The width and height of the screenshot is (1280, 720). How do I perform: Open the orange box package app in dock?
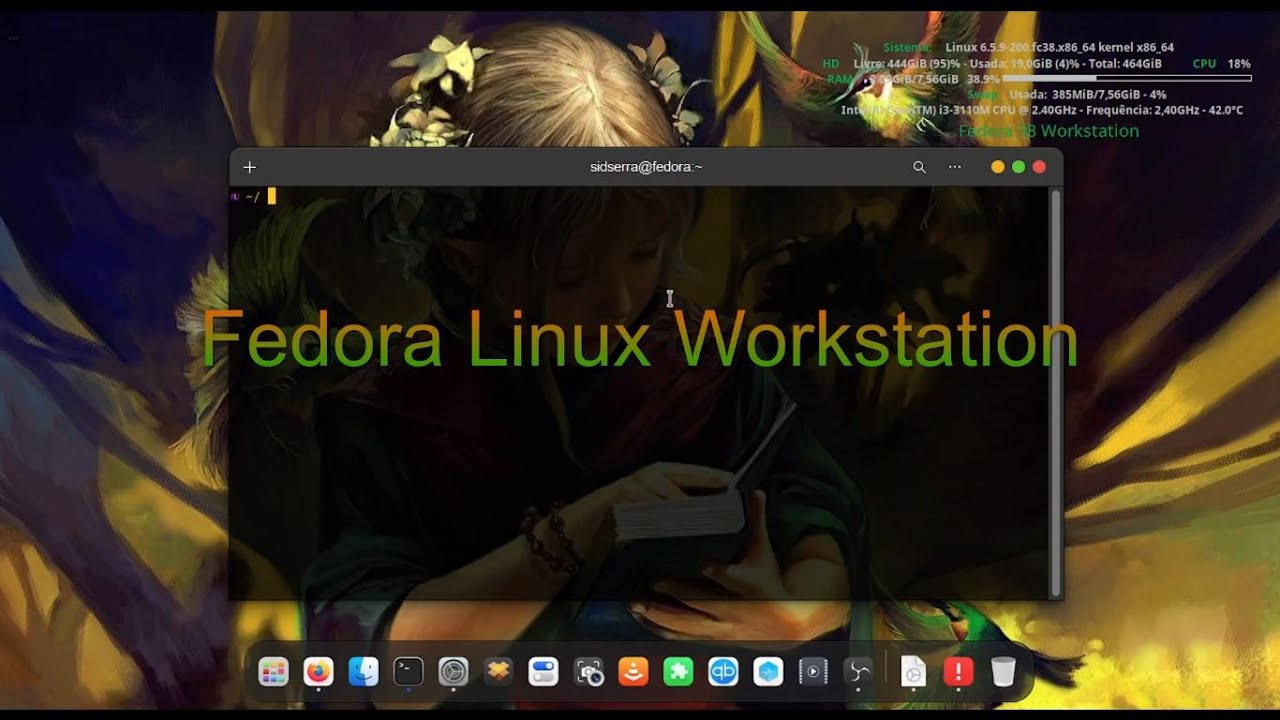pos(498,672)
